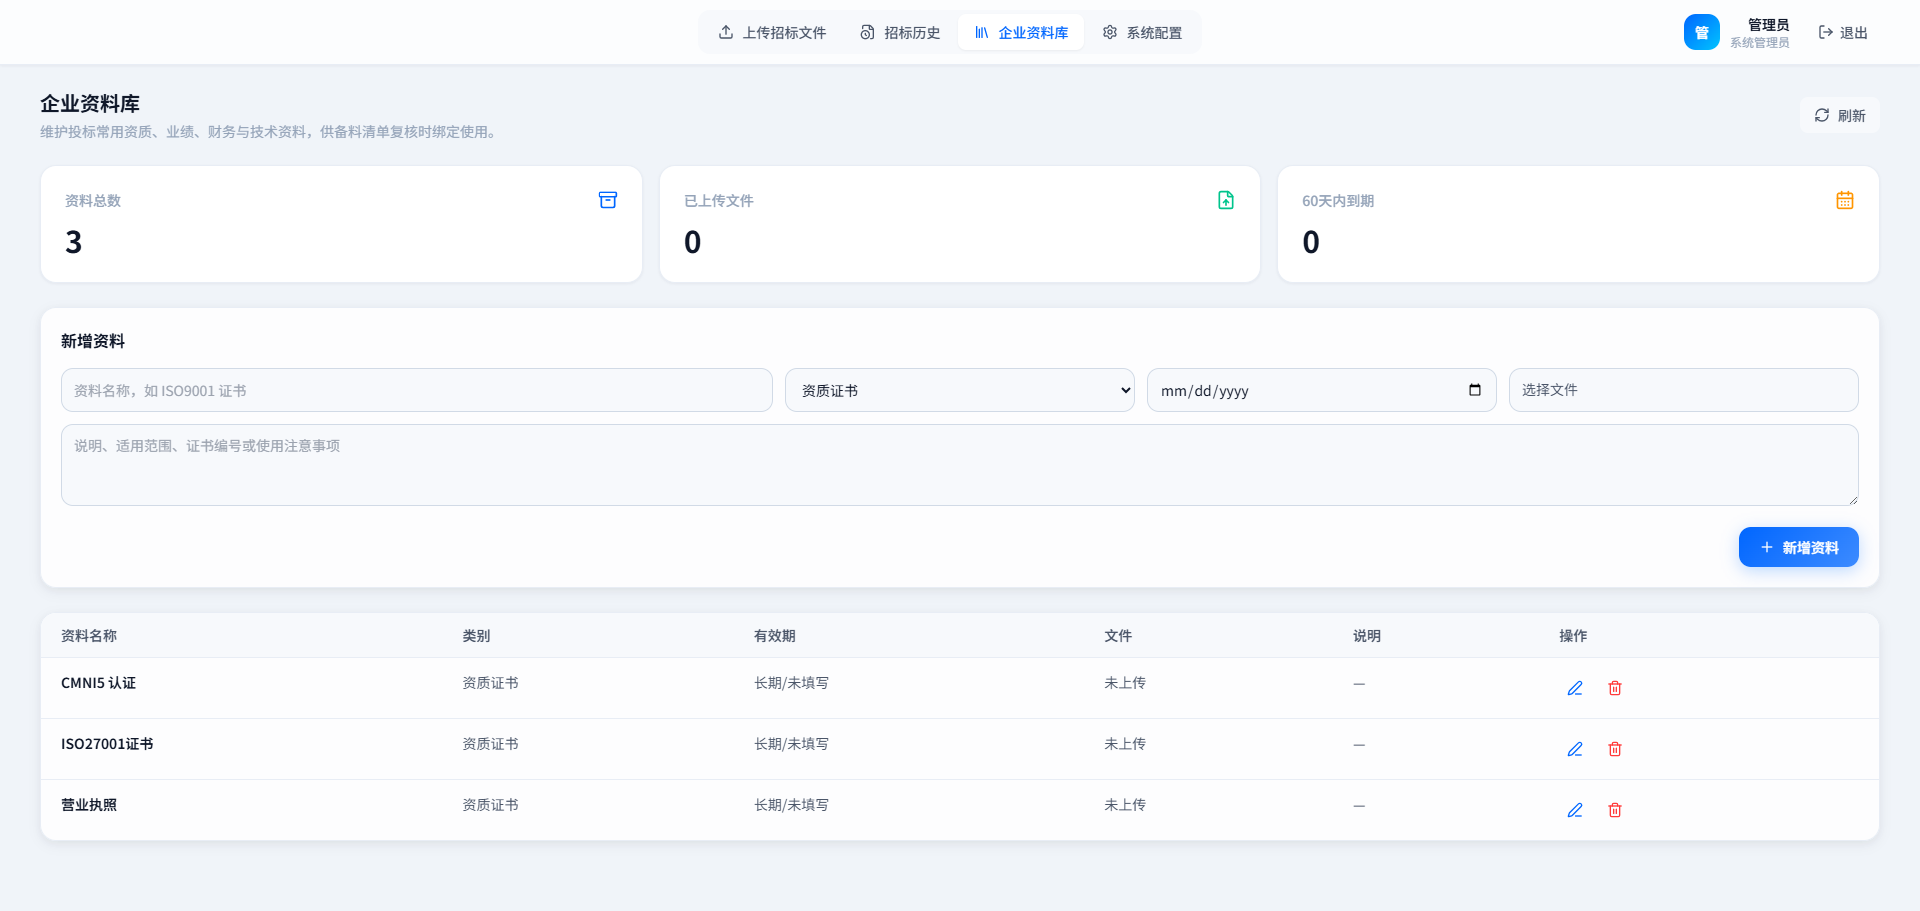Viewport: 1920px width, 911px height.
Task: Delete the CMNI5 认证 row with the trash icon
Action: tap(1614, 688)
